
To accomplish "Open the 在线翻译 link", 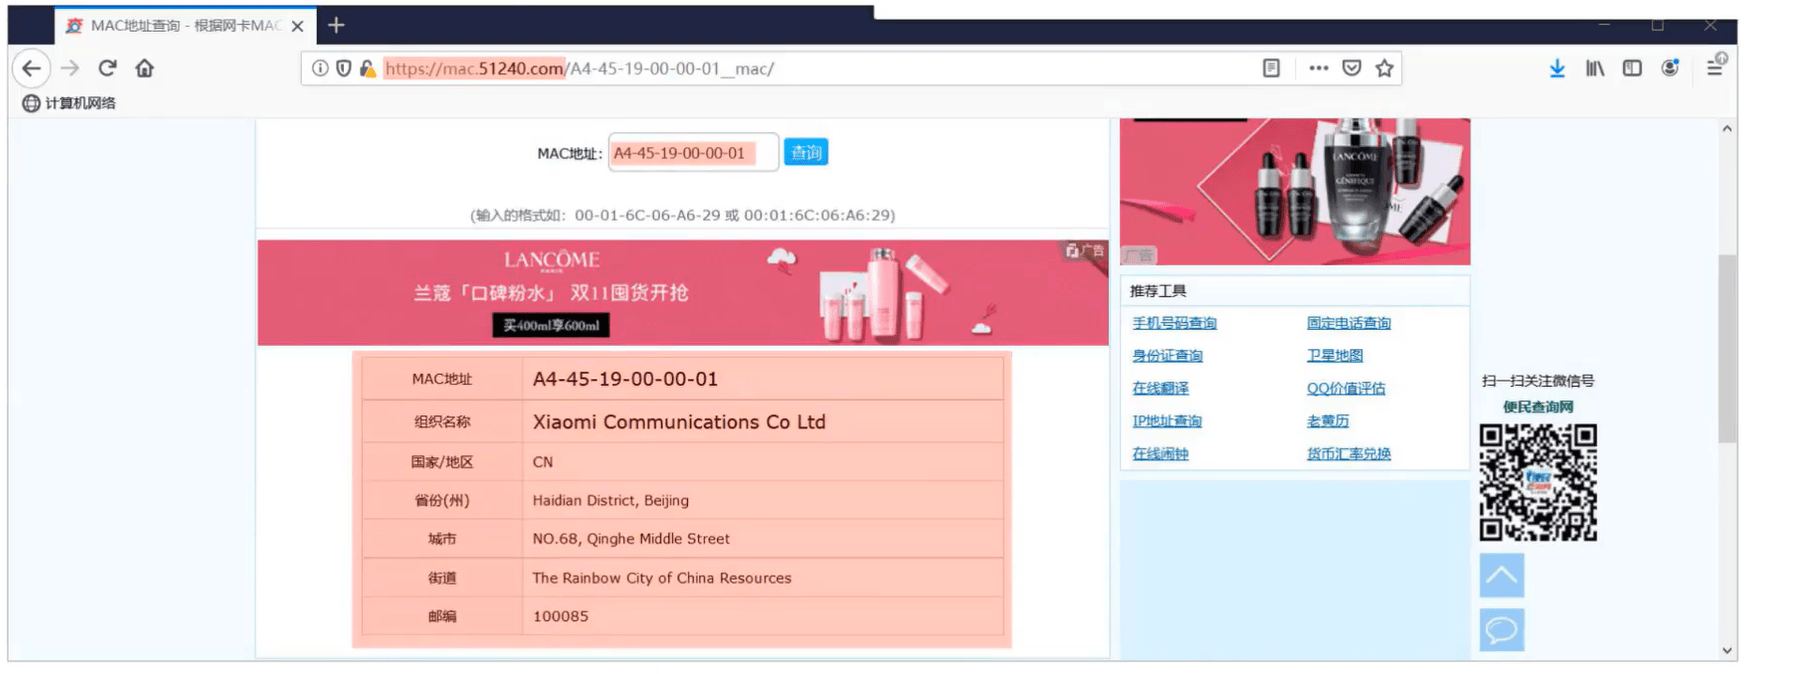I will [x=1161, y=388].
